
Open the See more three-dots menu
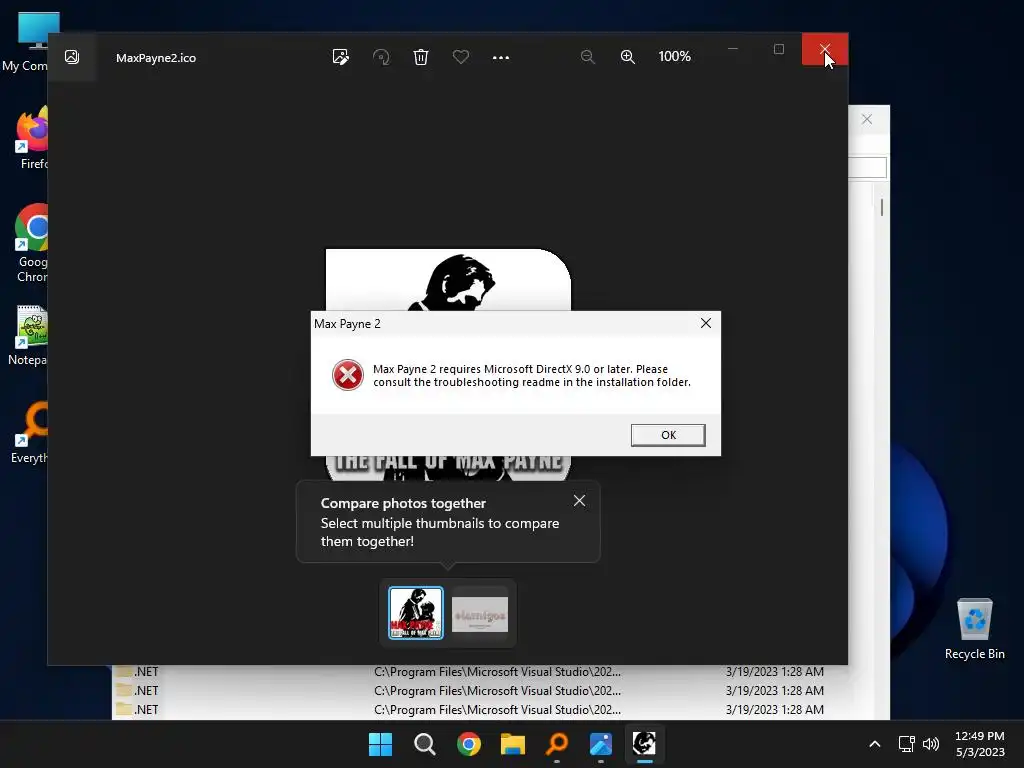[x=500, y=57]
